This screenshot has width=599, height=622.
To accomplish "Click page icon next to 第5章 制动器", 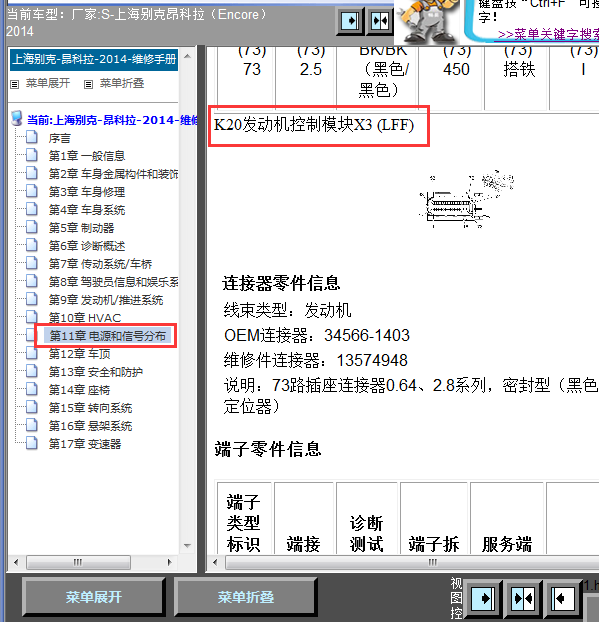I will pyautogui.click(x=31, y=227).
